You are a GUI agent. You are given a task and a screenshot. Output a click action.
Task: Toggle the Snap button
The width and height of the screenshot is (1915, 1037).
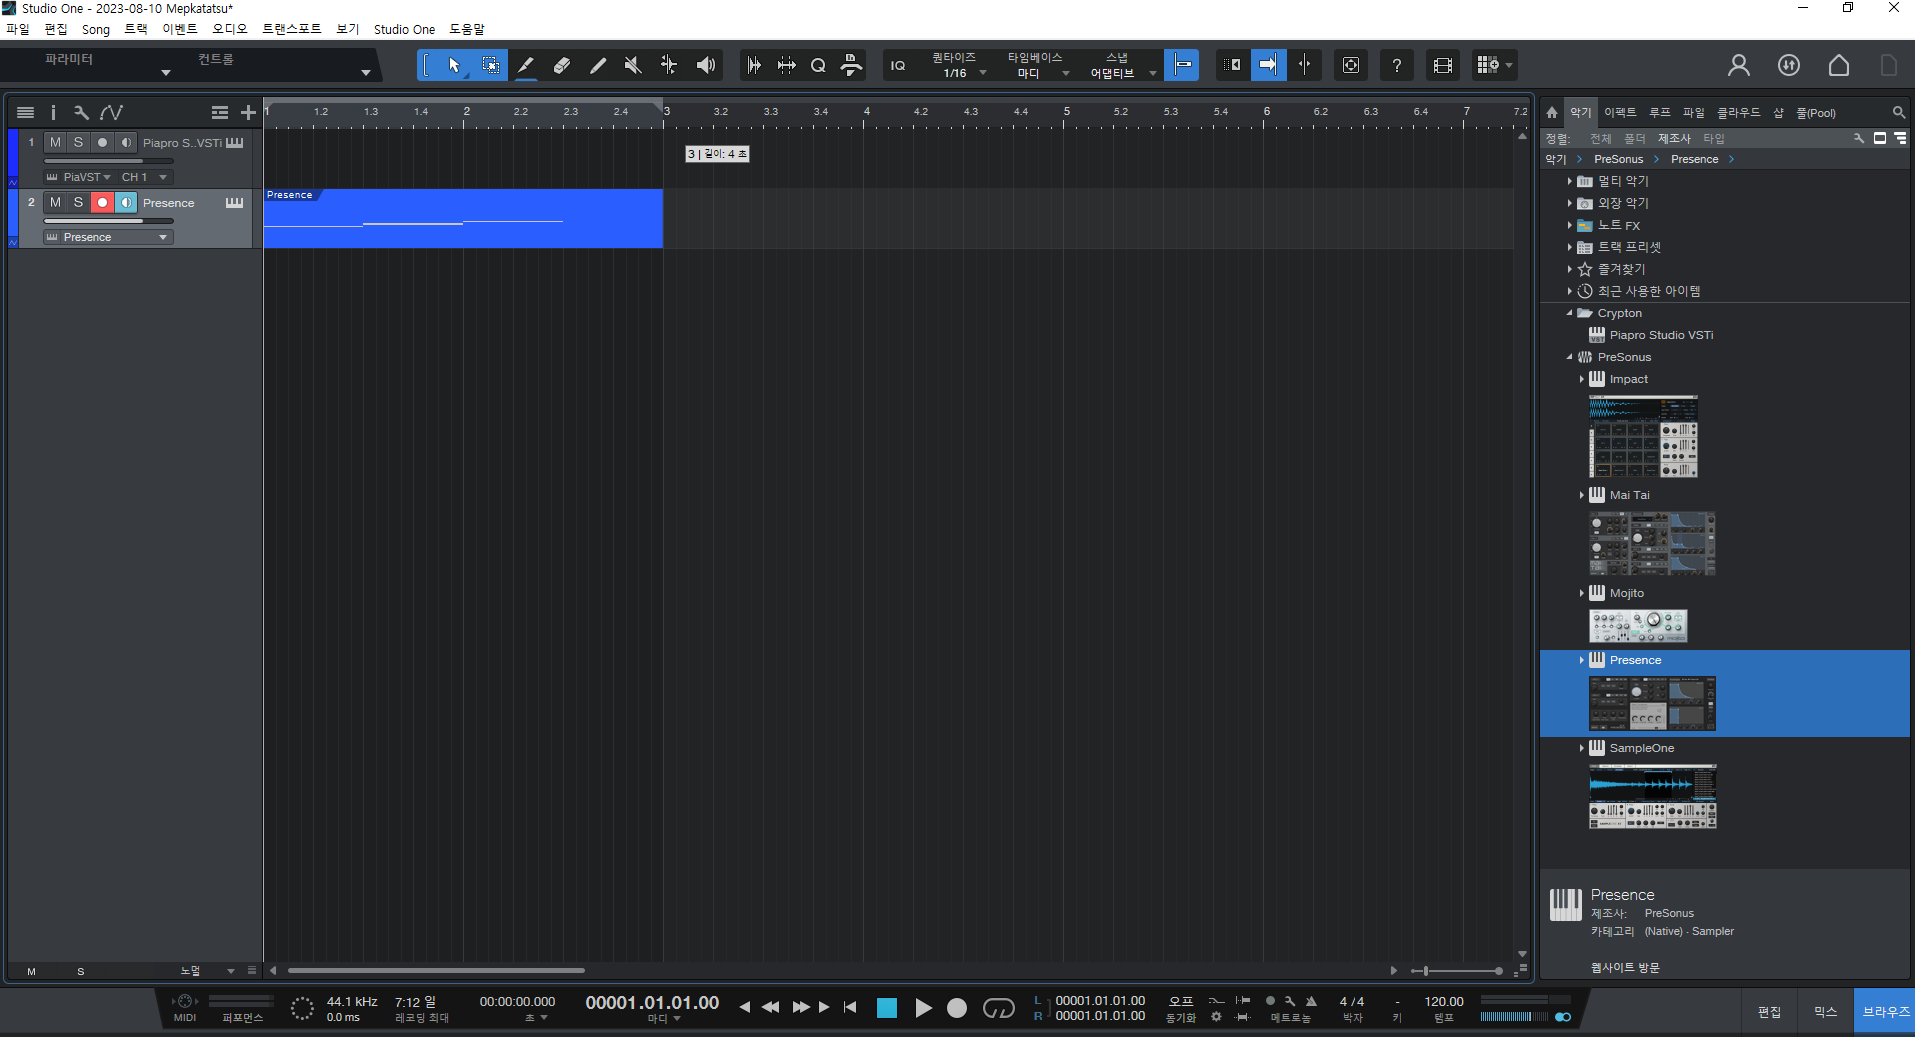[x=1182, y=65]
